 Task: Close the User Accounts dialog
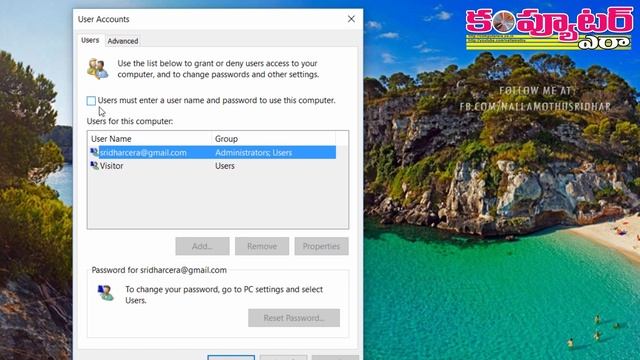click(351, 19)
